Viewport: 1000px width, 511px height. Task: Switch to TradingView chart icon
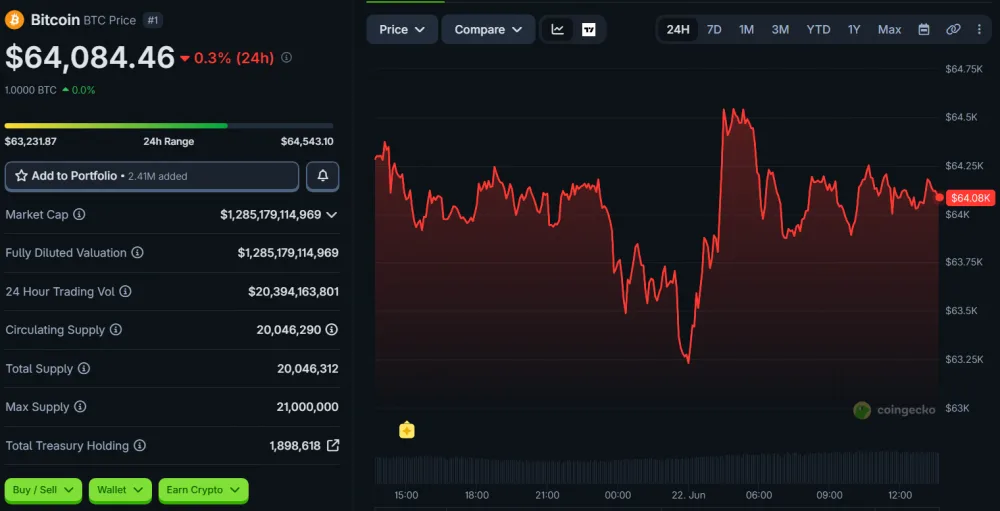point(589,29)
